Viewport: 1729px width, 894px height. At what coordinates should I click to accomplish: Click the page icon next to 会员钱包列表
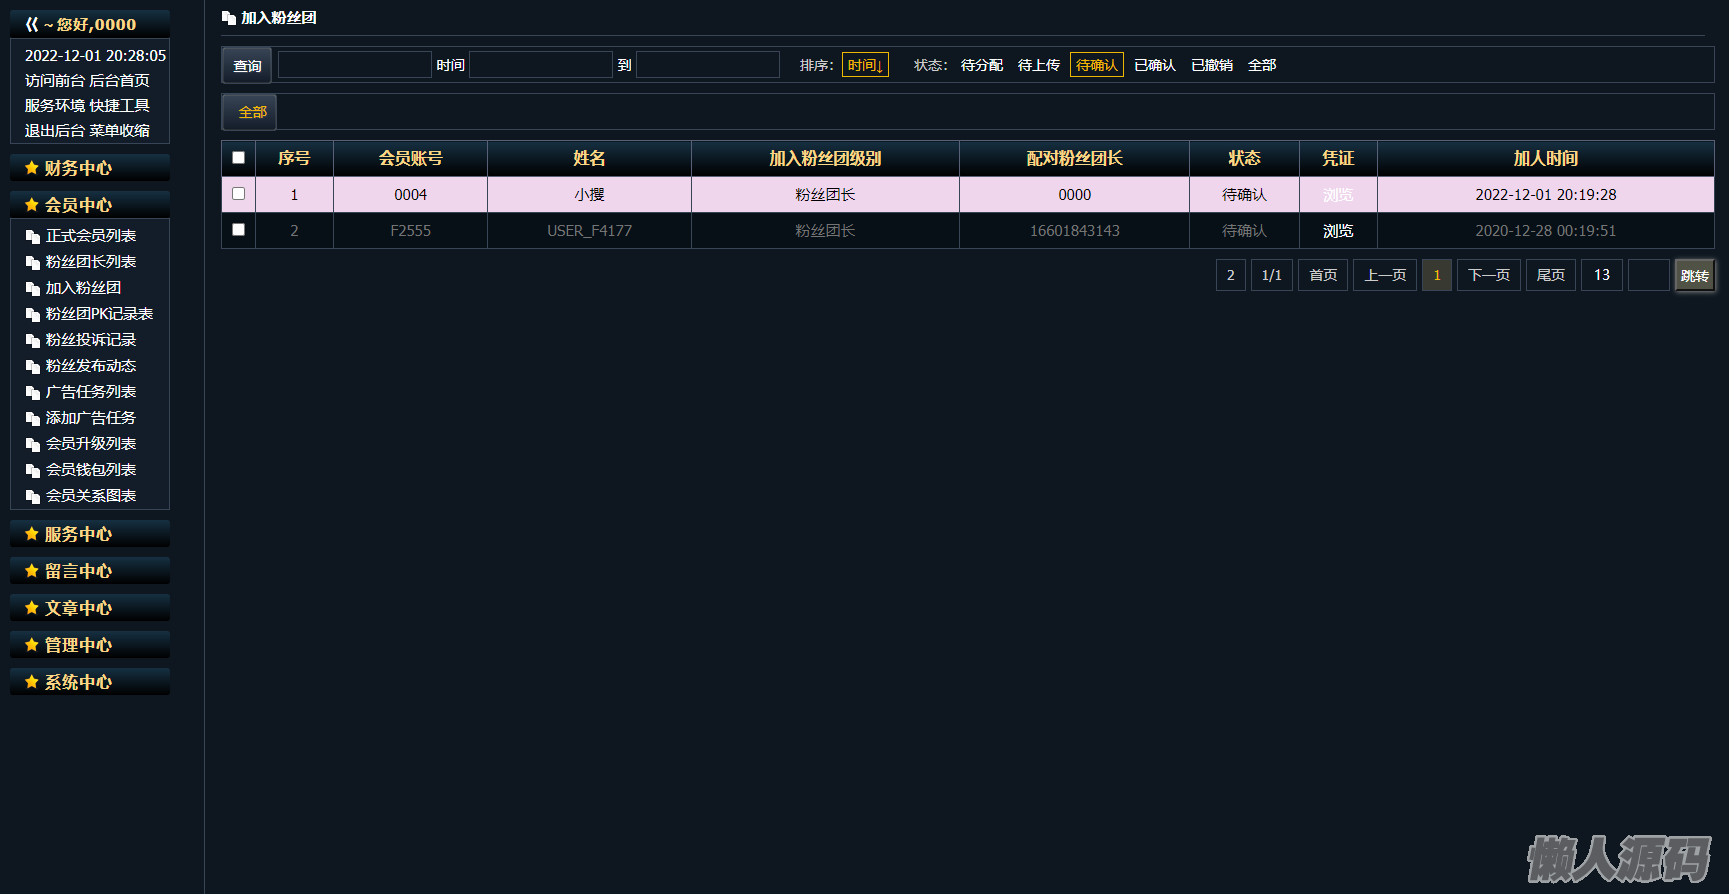coord(33,471)
